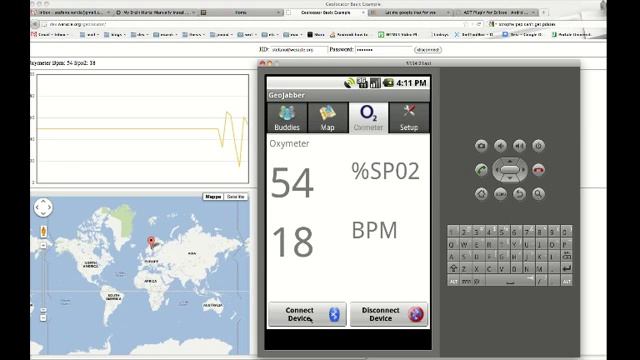Click the 2 key on emulator keyboard
Screen dimensions: 640x360
(464, 232)
